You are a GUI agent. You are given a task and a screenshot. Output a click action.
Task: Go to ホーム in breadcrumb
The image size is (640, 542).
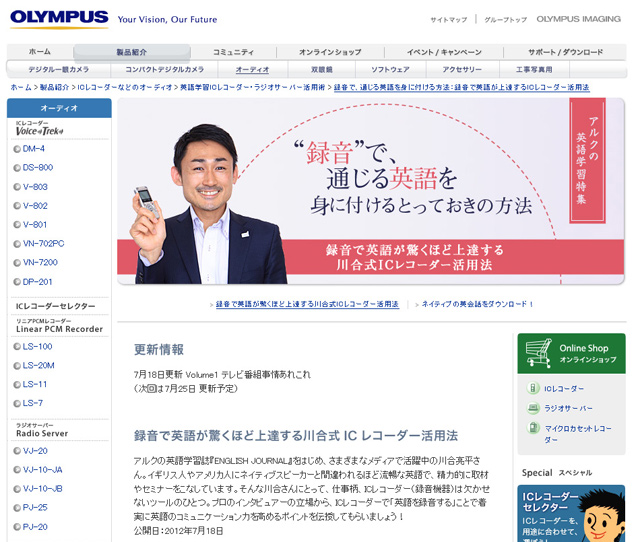point(21,87)
